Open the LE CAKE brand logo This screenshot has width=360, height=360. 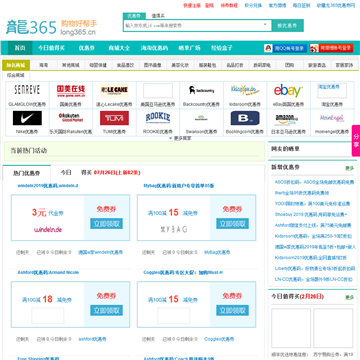coord(114,90)
